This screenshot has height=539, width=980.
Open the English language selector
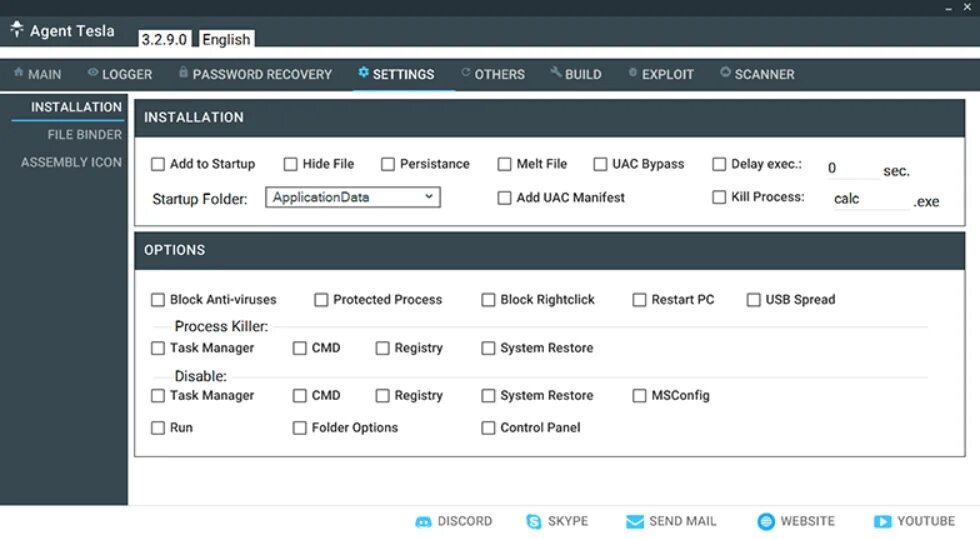[226, 39]
